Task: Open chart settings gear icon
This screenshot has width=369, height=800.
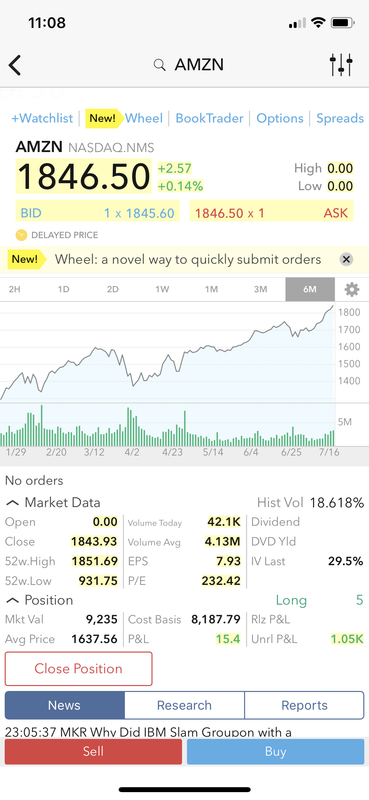Action: 352,289
